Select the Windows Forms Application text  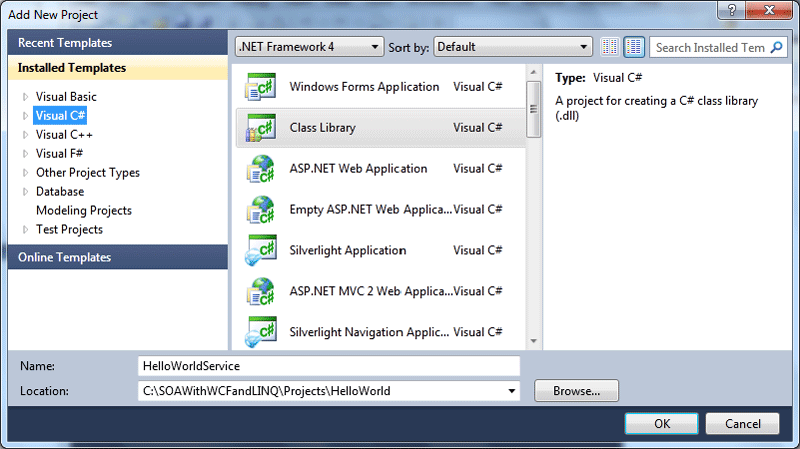(x=364, y=87)
